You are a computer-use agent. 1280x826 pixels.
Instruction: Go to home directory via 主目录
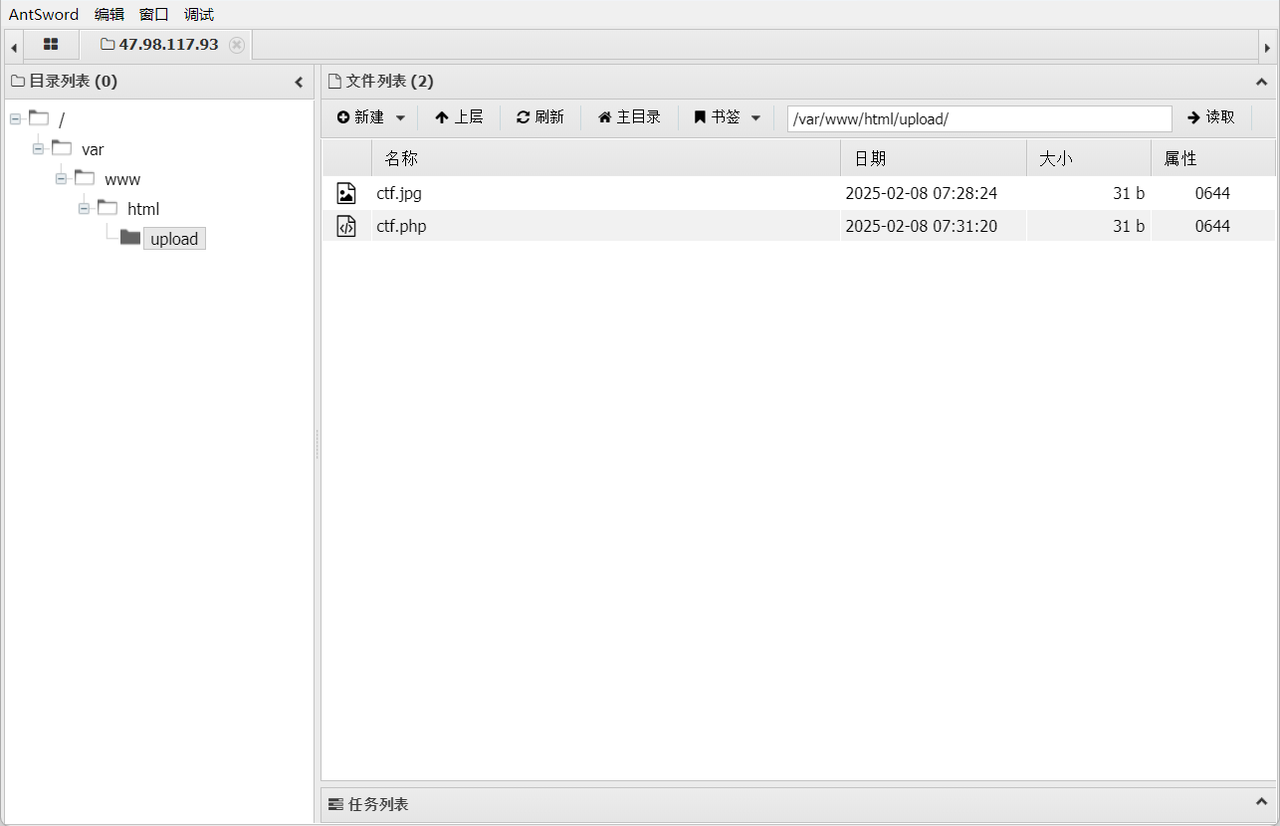pyautogui.click(x=629, y=118)
